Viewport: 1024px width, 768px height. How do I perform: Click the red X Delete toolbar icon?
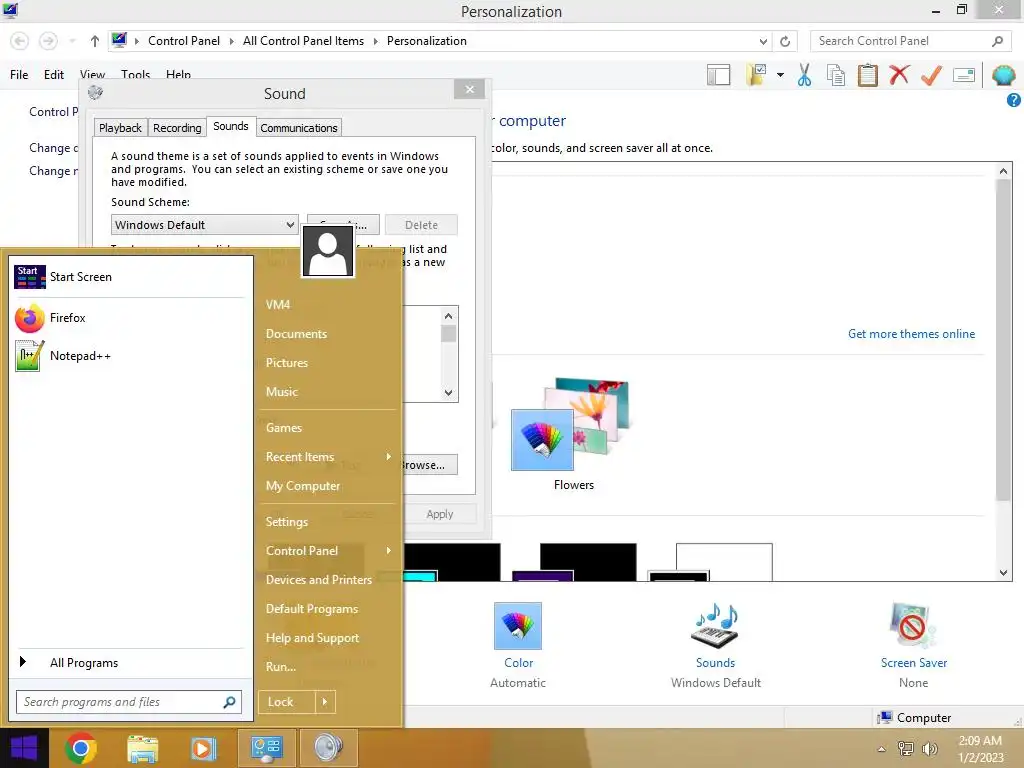tap(899, 75)
